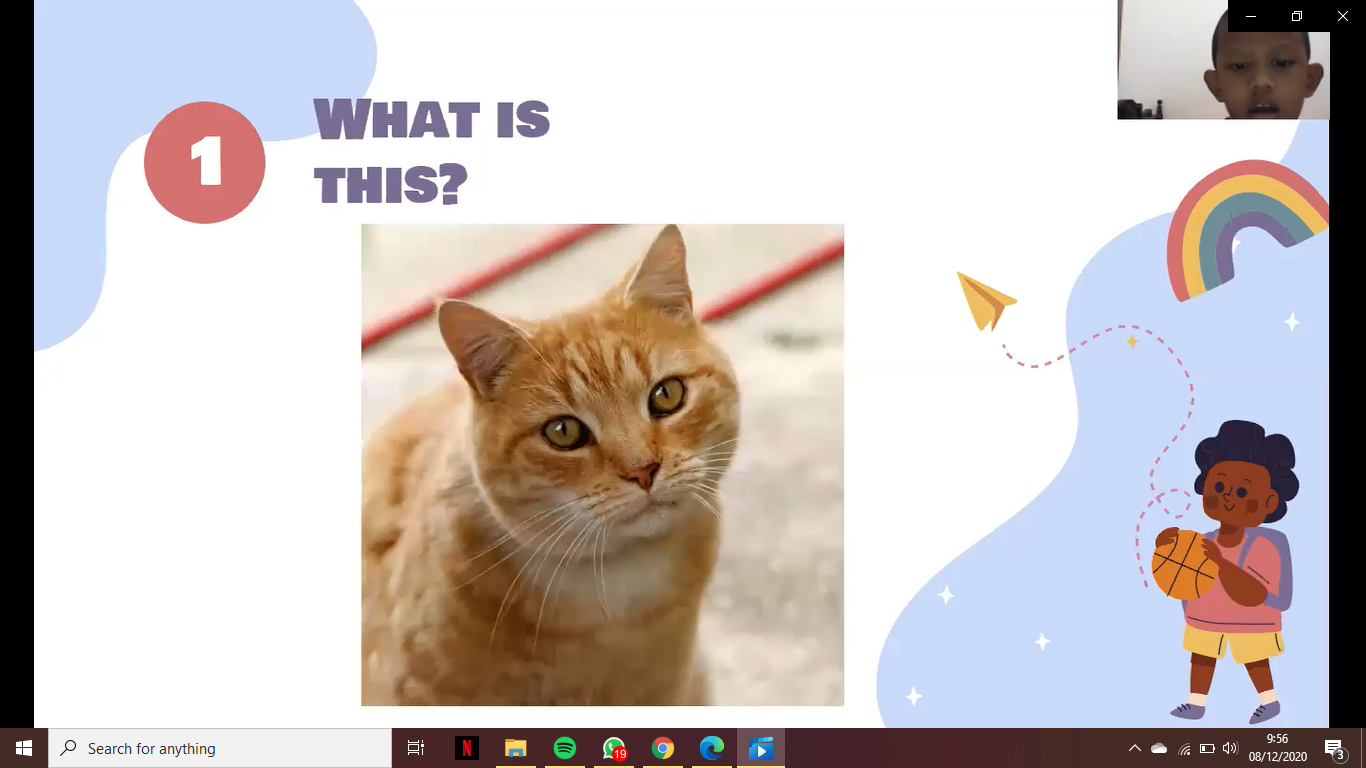Viewport: 1366px width, 768px height.
Task: Open the Wi-Fi network settings icon
Action: point(1184,748)
